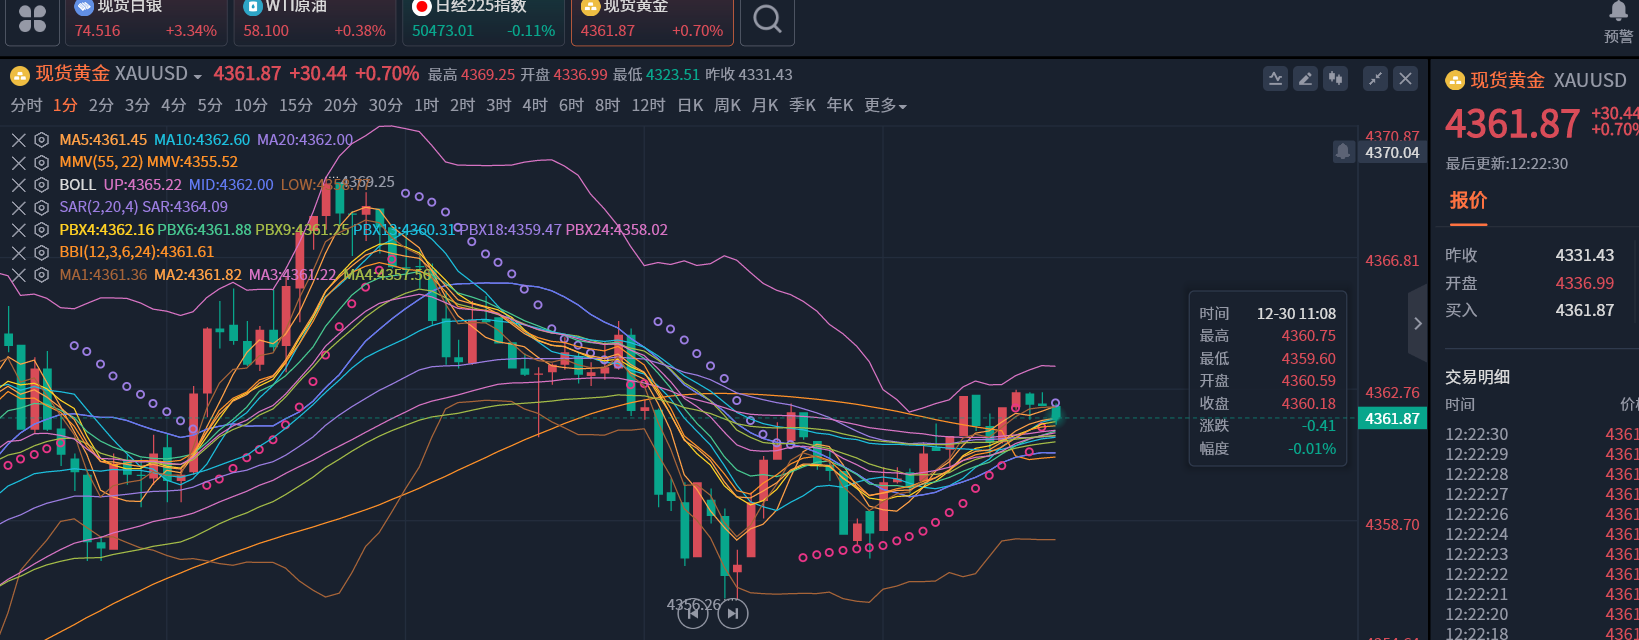1639x640 pixels.
Task: Select the pencil drawing tool icon
Action: click(x=1305, y=79)
